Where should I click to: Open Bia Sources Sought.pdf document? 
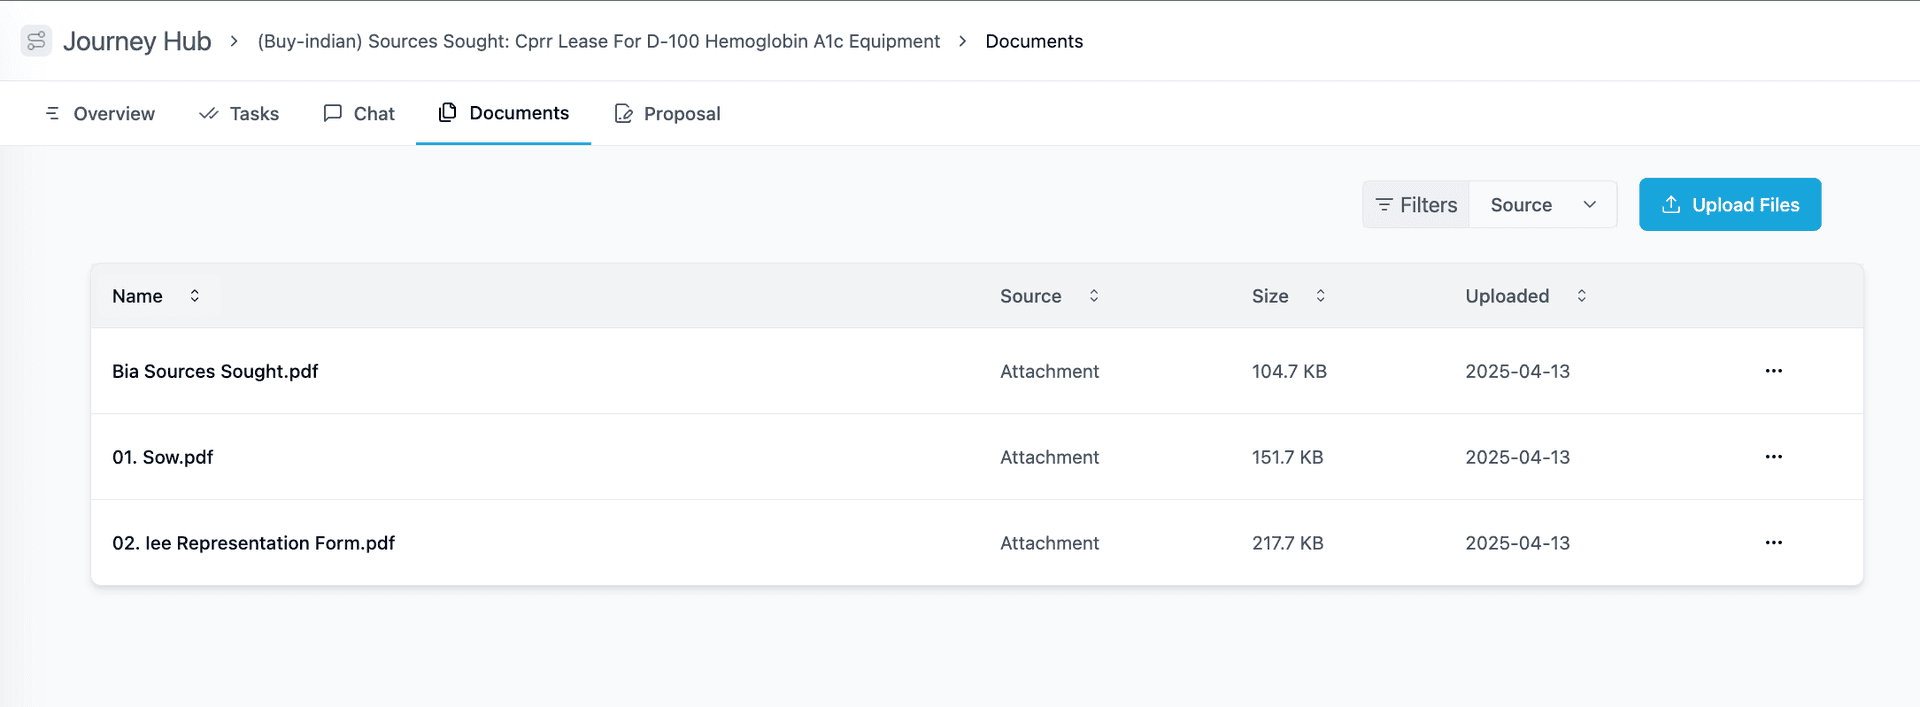pyautogui.click(x=215, y=371)
